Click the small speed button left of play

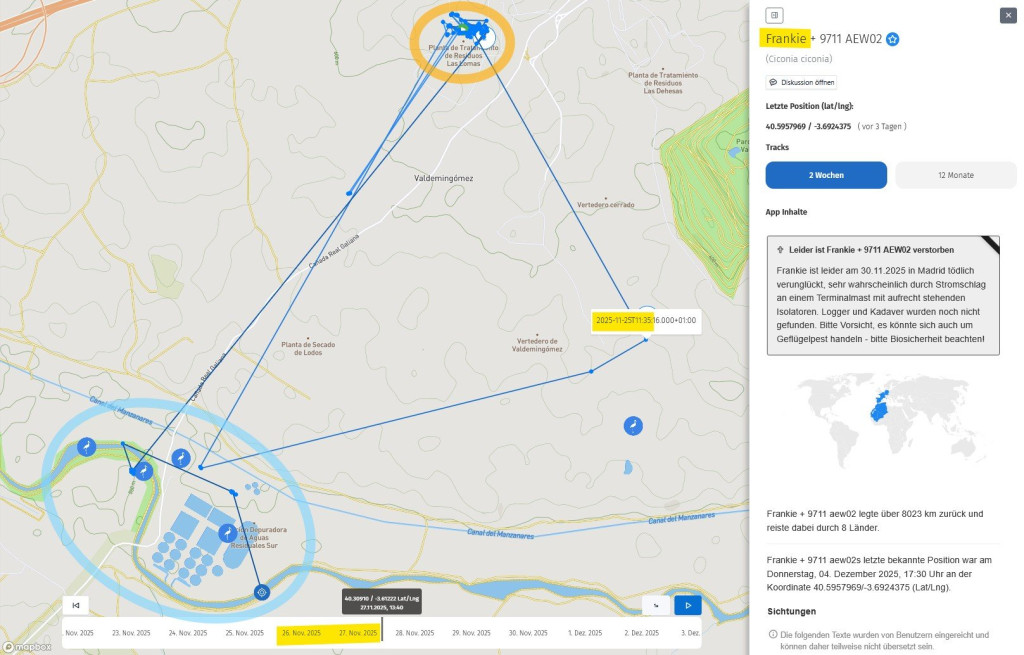655,605
